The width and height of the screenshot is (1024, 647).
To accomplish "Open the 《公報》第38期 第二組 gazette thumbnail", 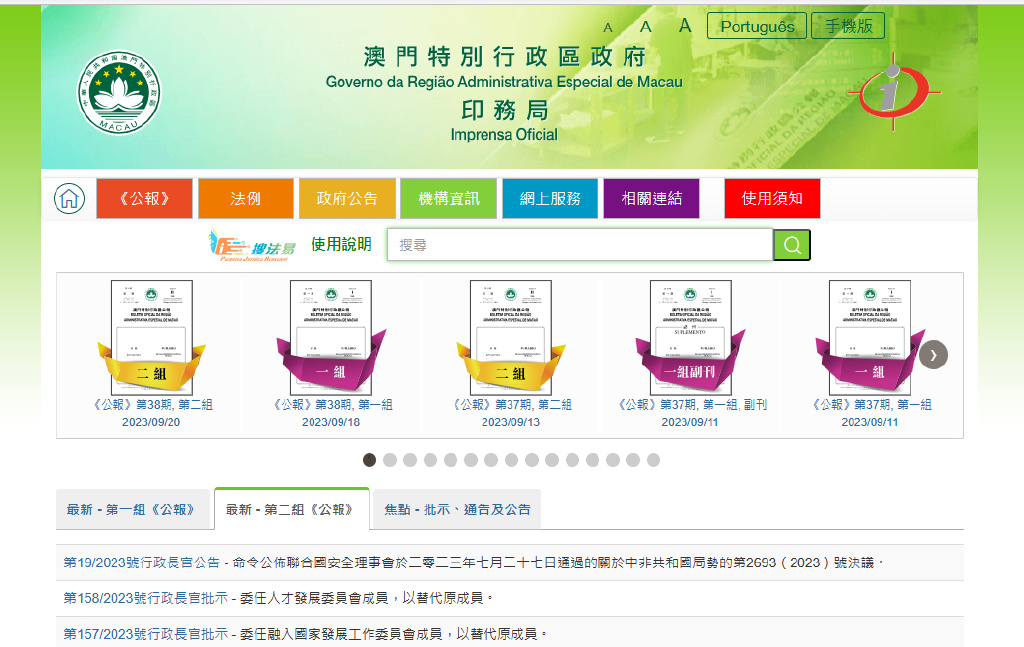I will 150,335.
